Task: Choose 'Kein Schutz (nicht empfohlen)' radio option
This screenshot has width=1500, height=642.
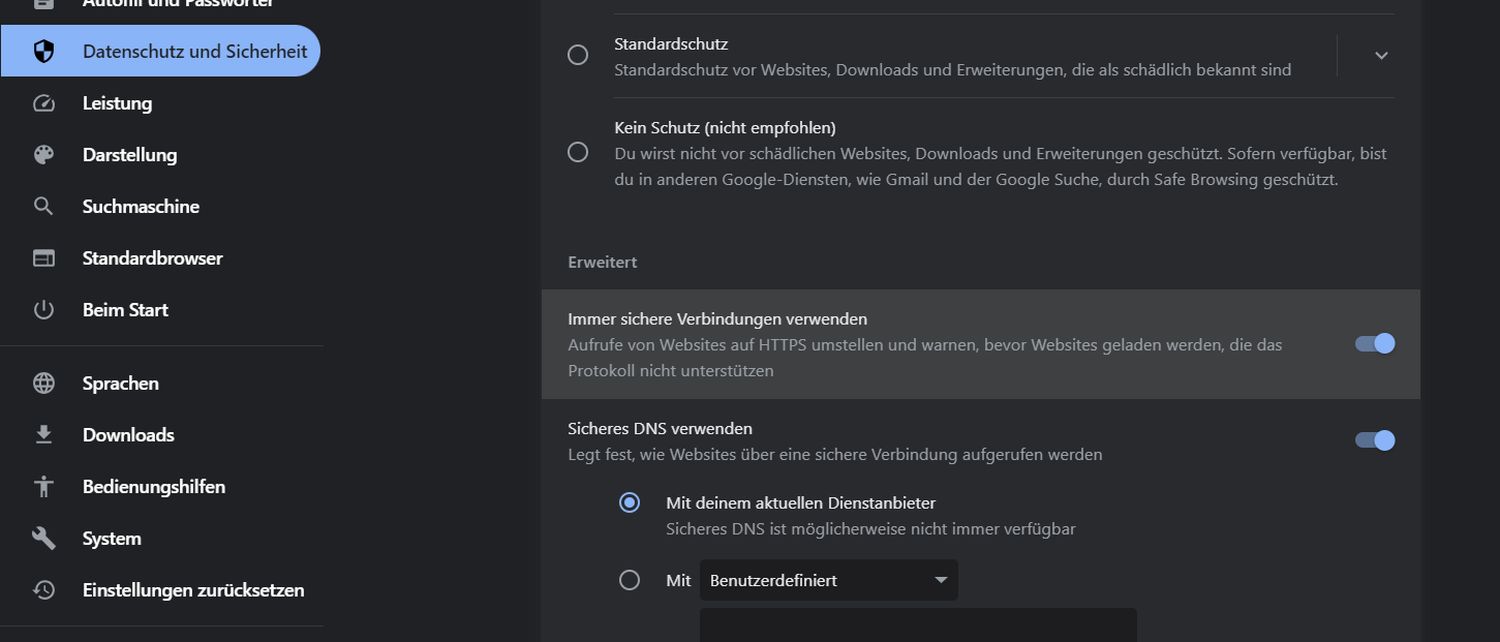Action: (578, 152)
